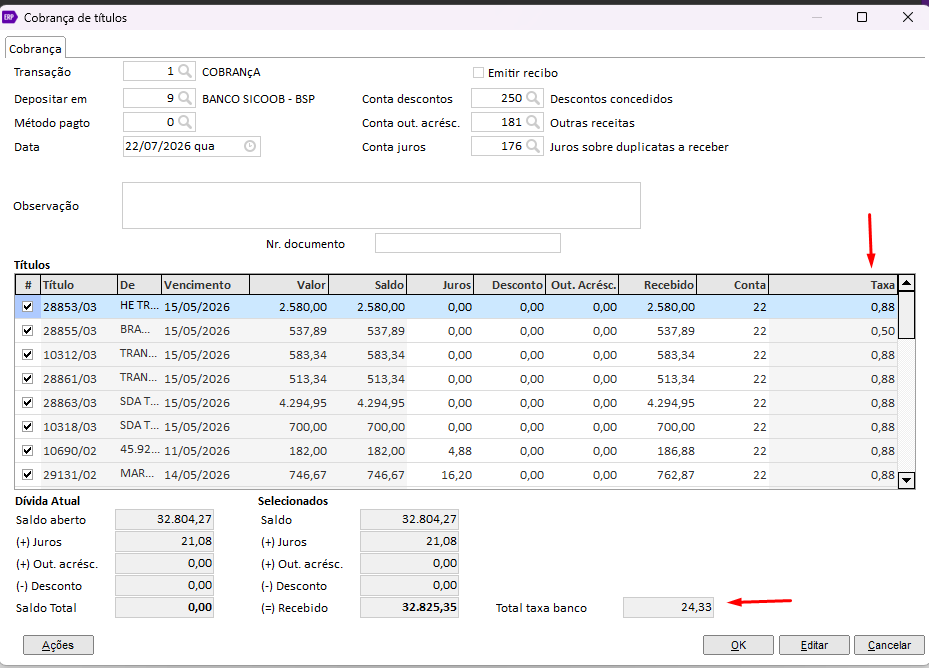Click the Método pagto search magnifier

click(x=185, y=122)
